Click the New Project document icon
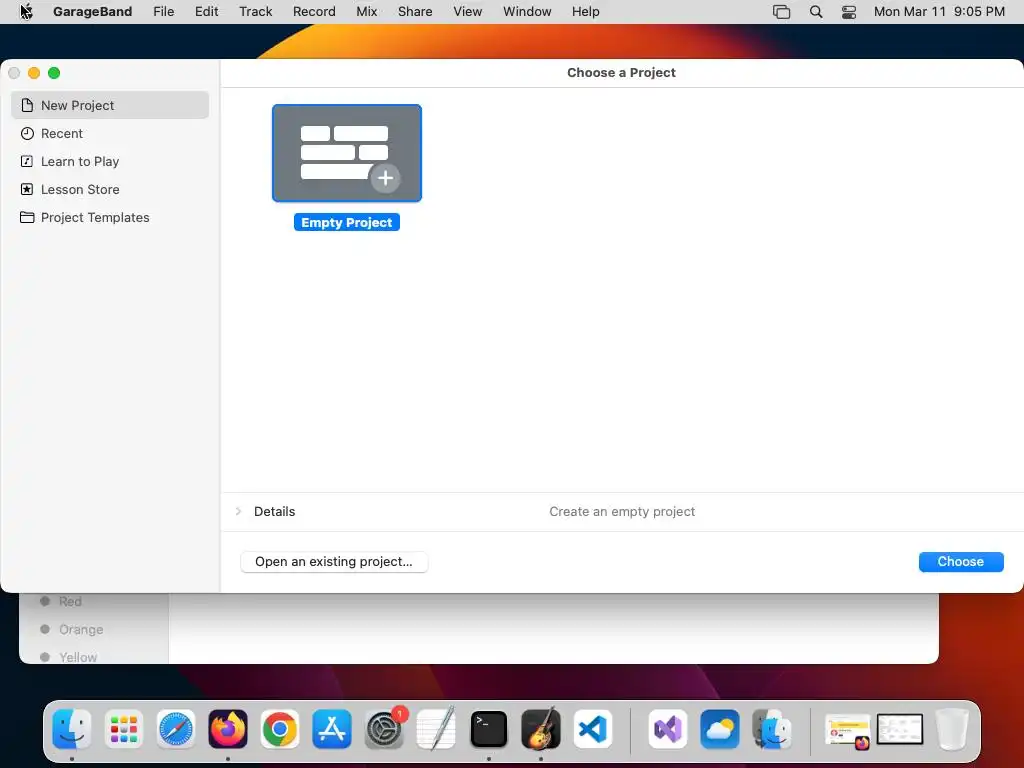The width and height of the screenshot is (1024, 768). pos(27,105)
